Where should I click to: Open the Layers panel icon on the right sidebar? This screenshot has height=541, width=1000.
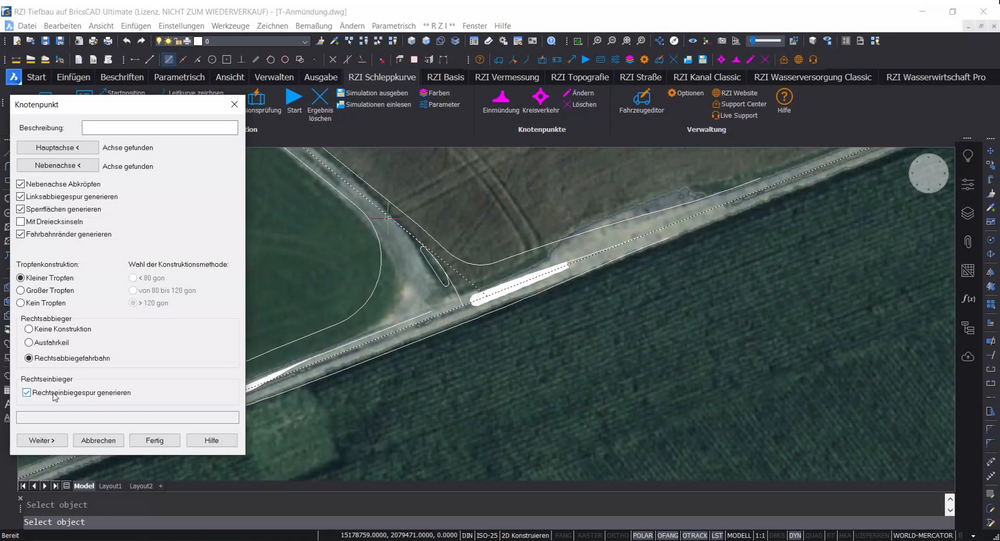pyautogui.click(x=967, y=213)
